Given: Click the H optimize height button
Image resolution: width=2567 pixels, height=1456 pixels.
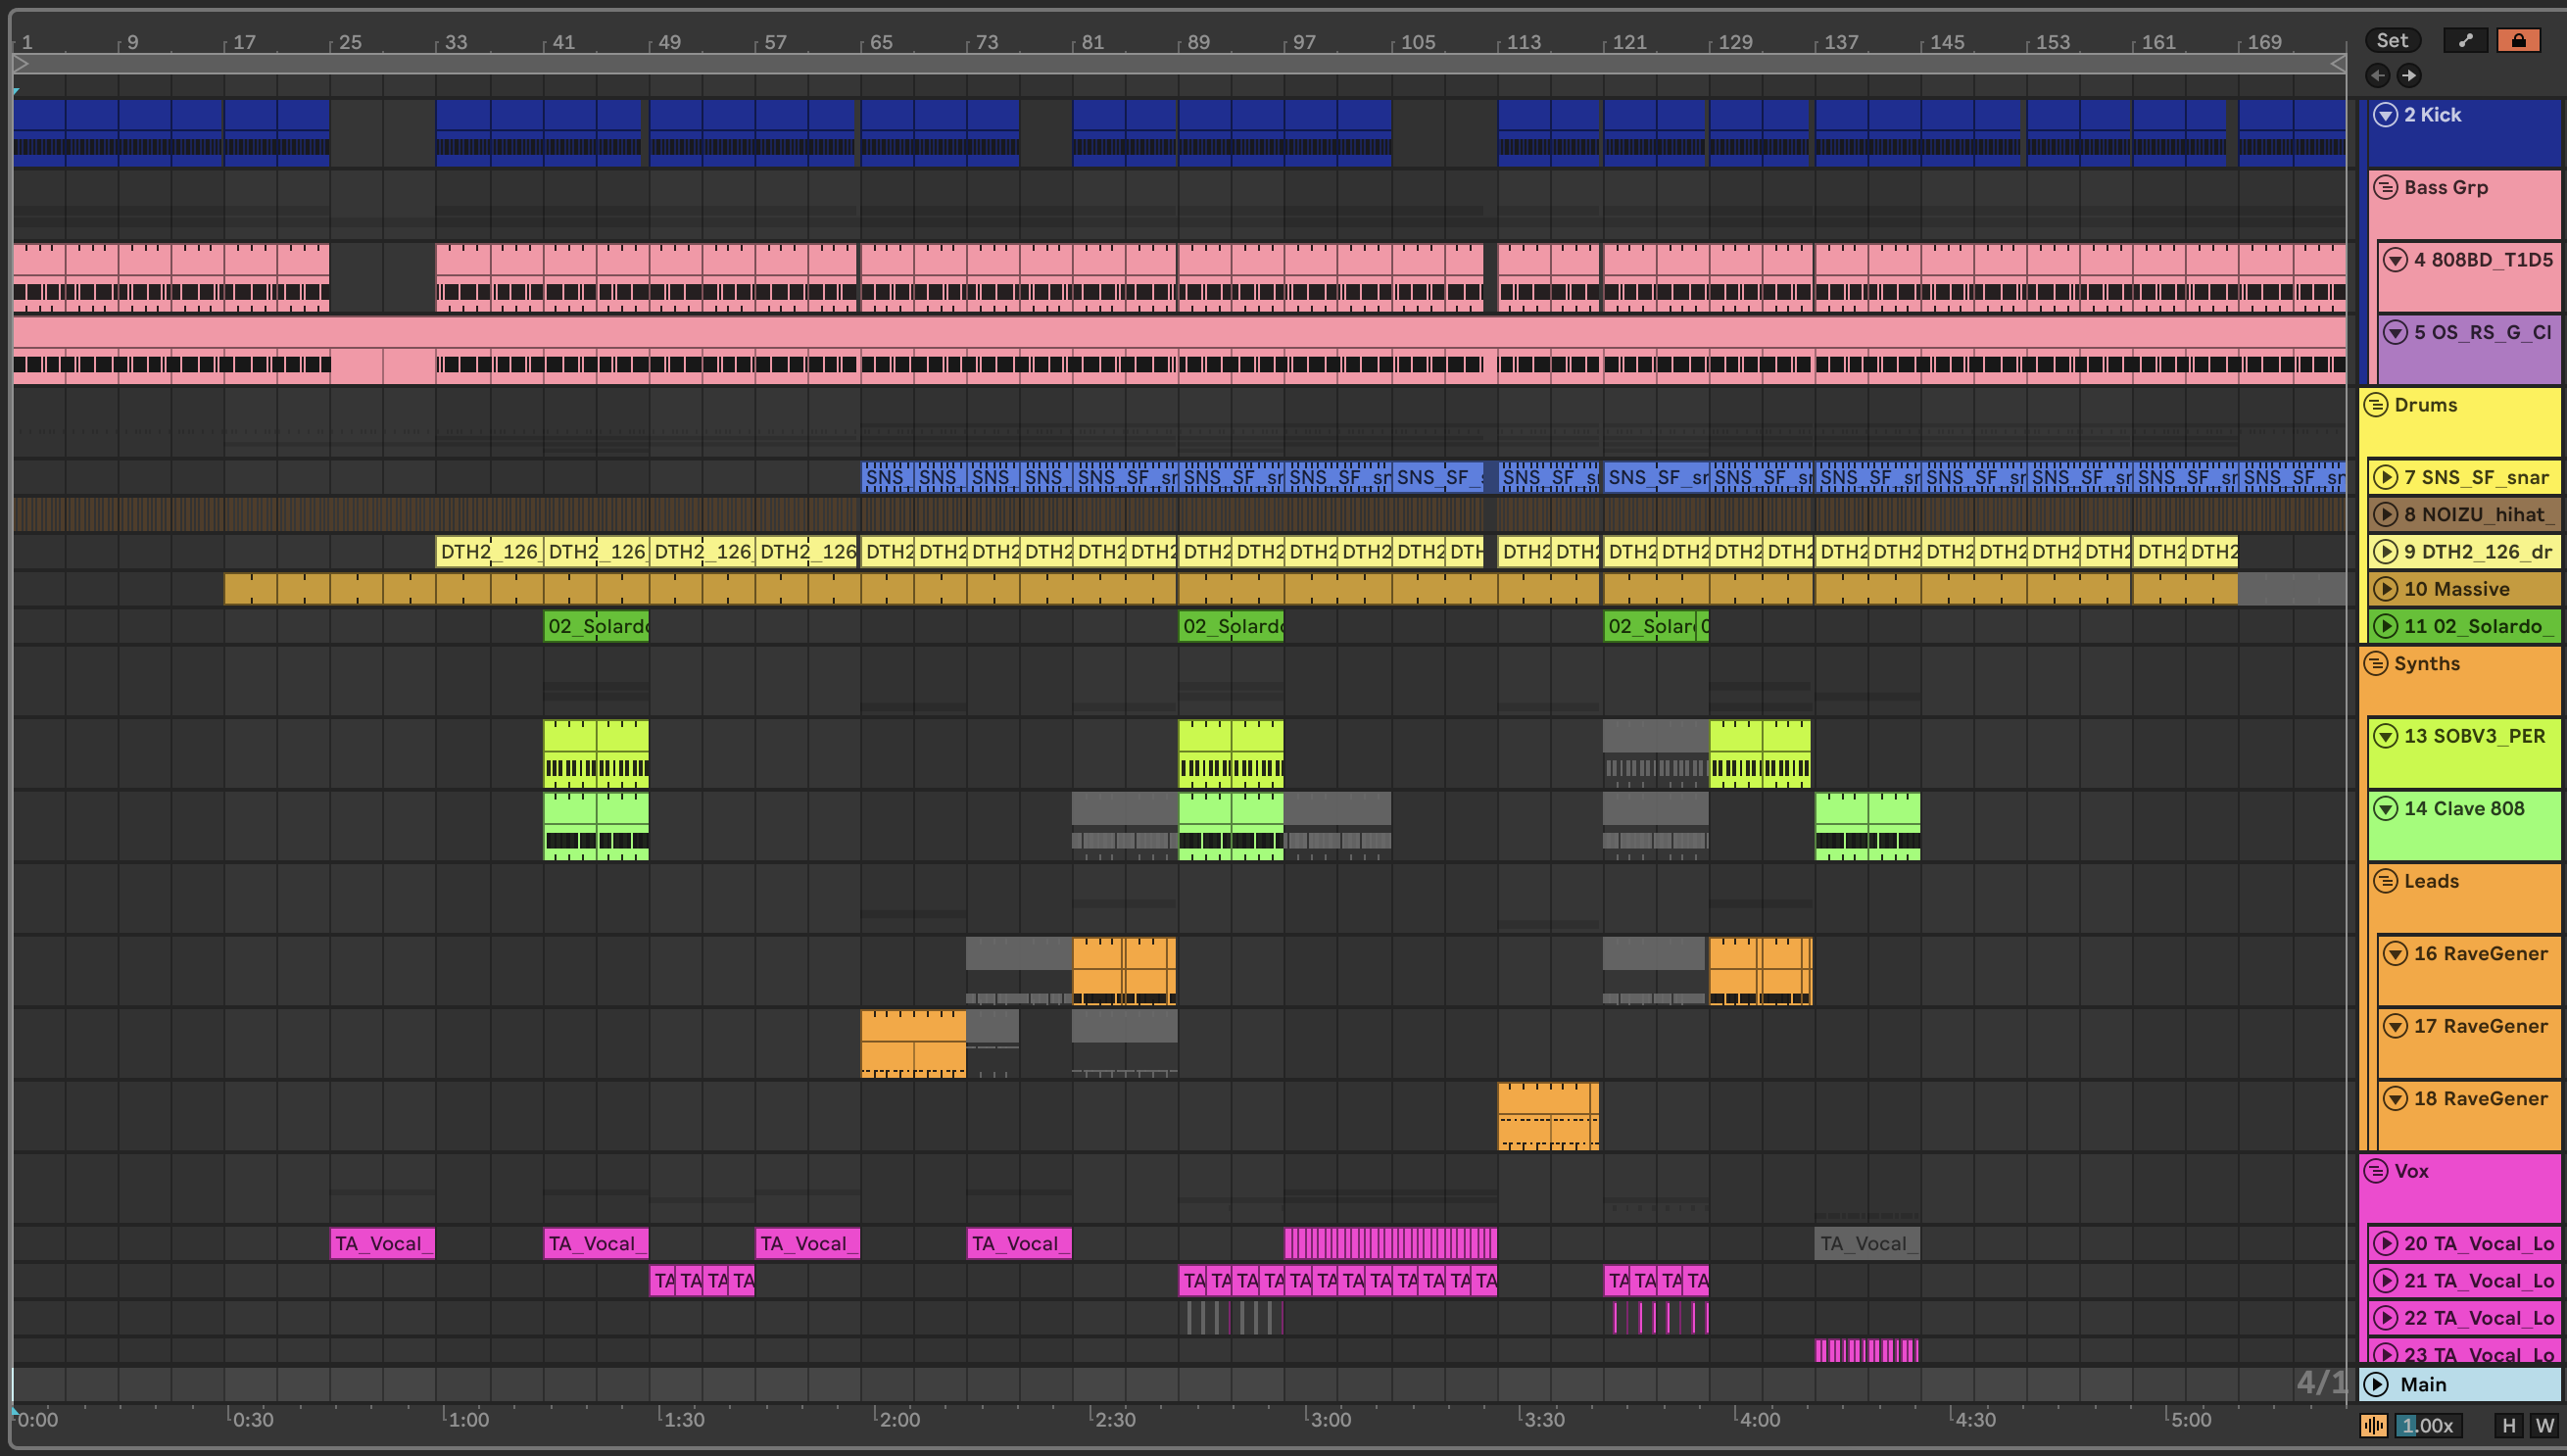Looking at the screenshot, I should (2508, 1425).
